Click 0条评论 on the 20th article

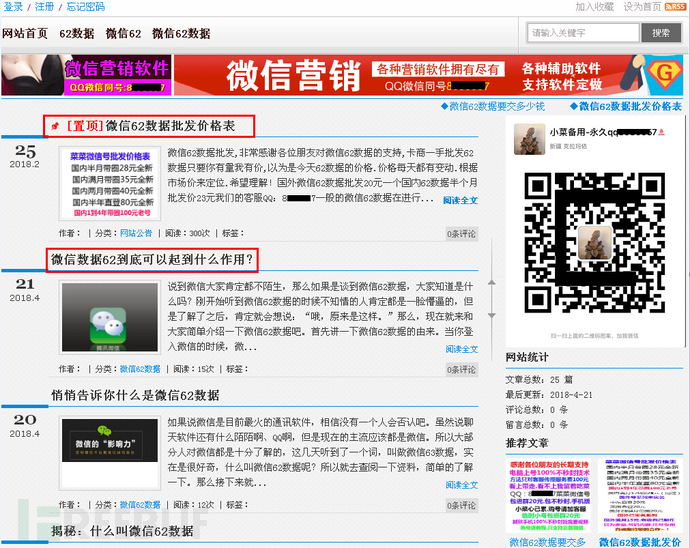461,506
